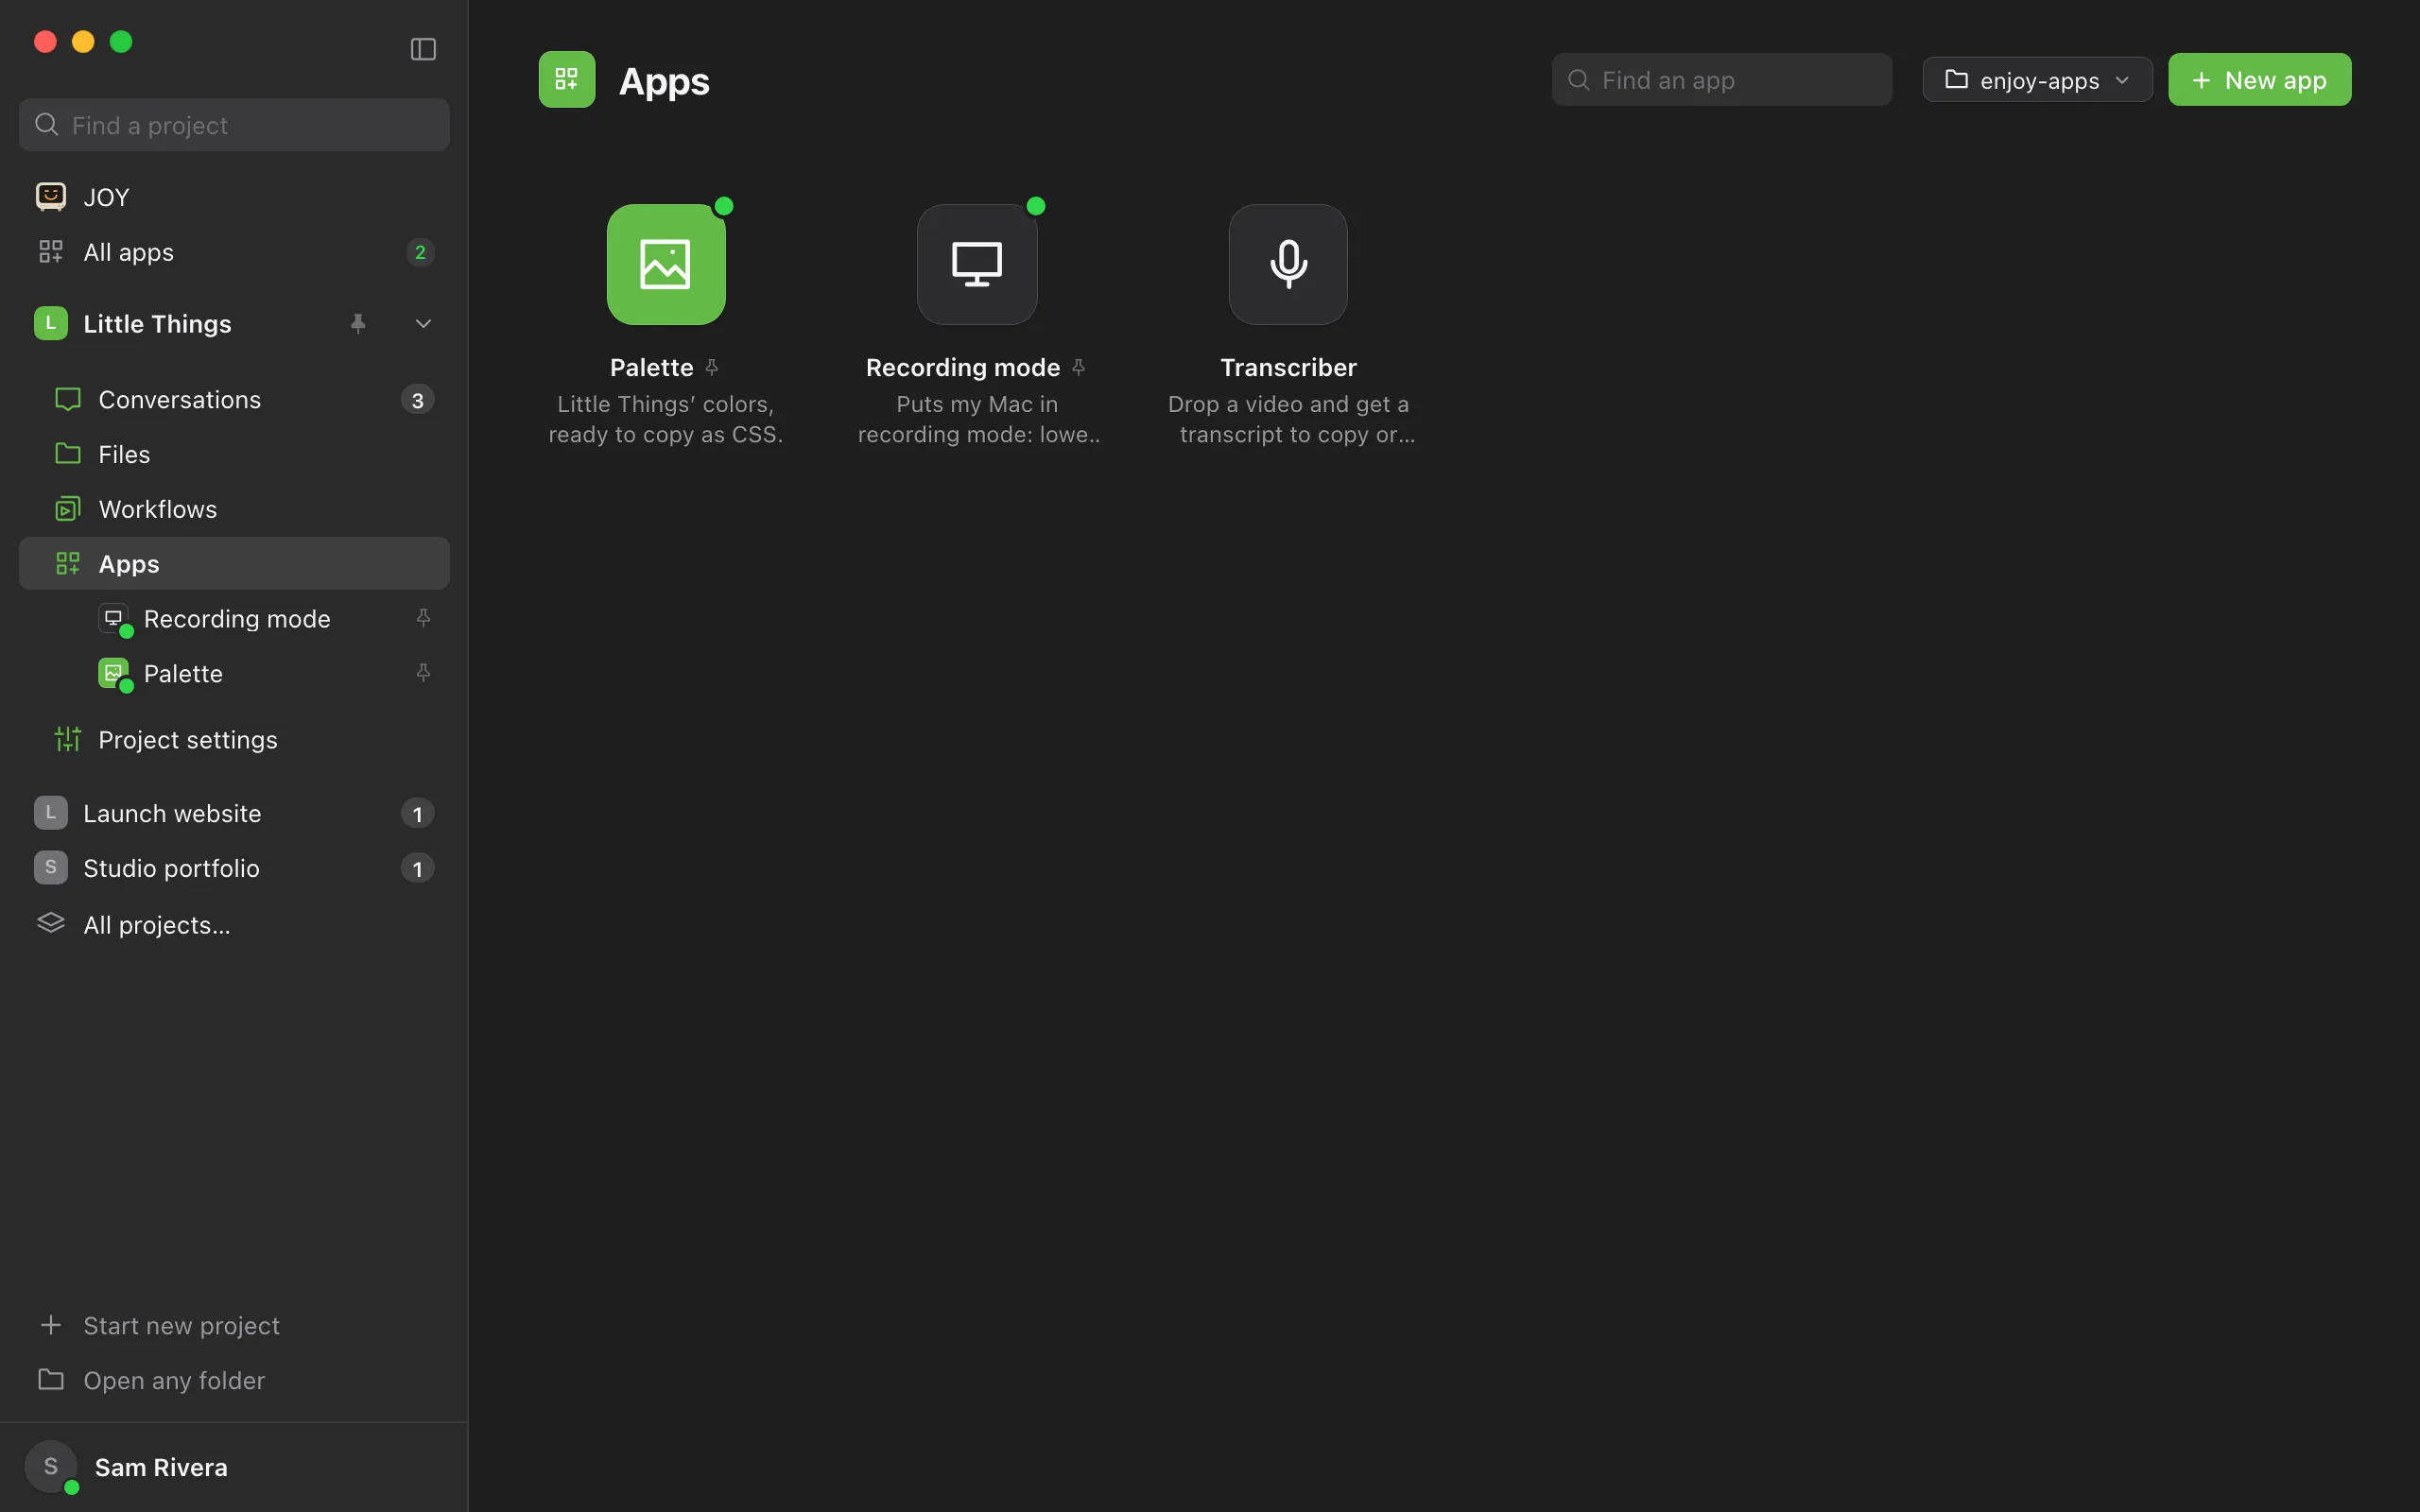
Task: Click the Palette description text
Action: pos(666,419)
